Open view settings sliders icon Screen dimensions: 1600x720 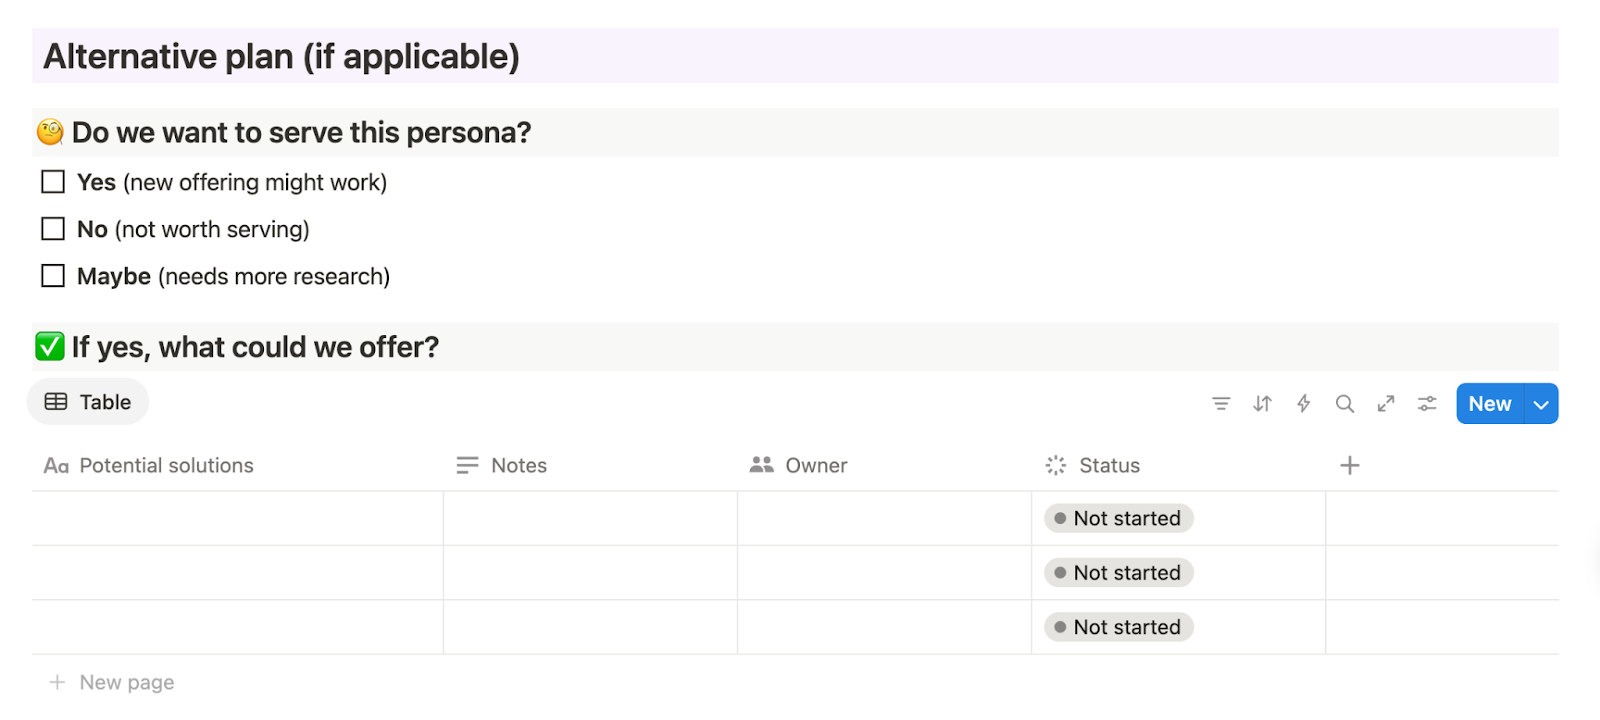coord(1427,404)
